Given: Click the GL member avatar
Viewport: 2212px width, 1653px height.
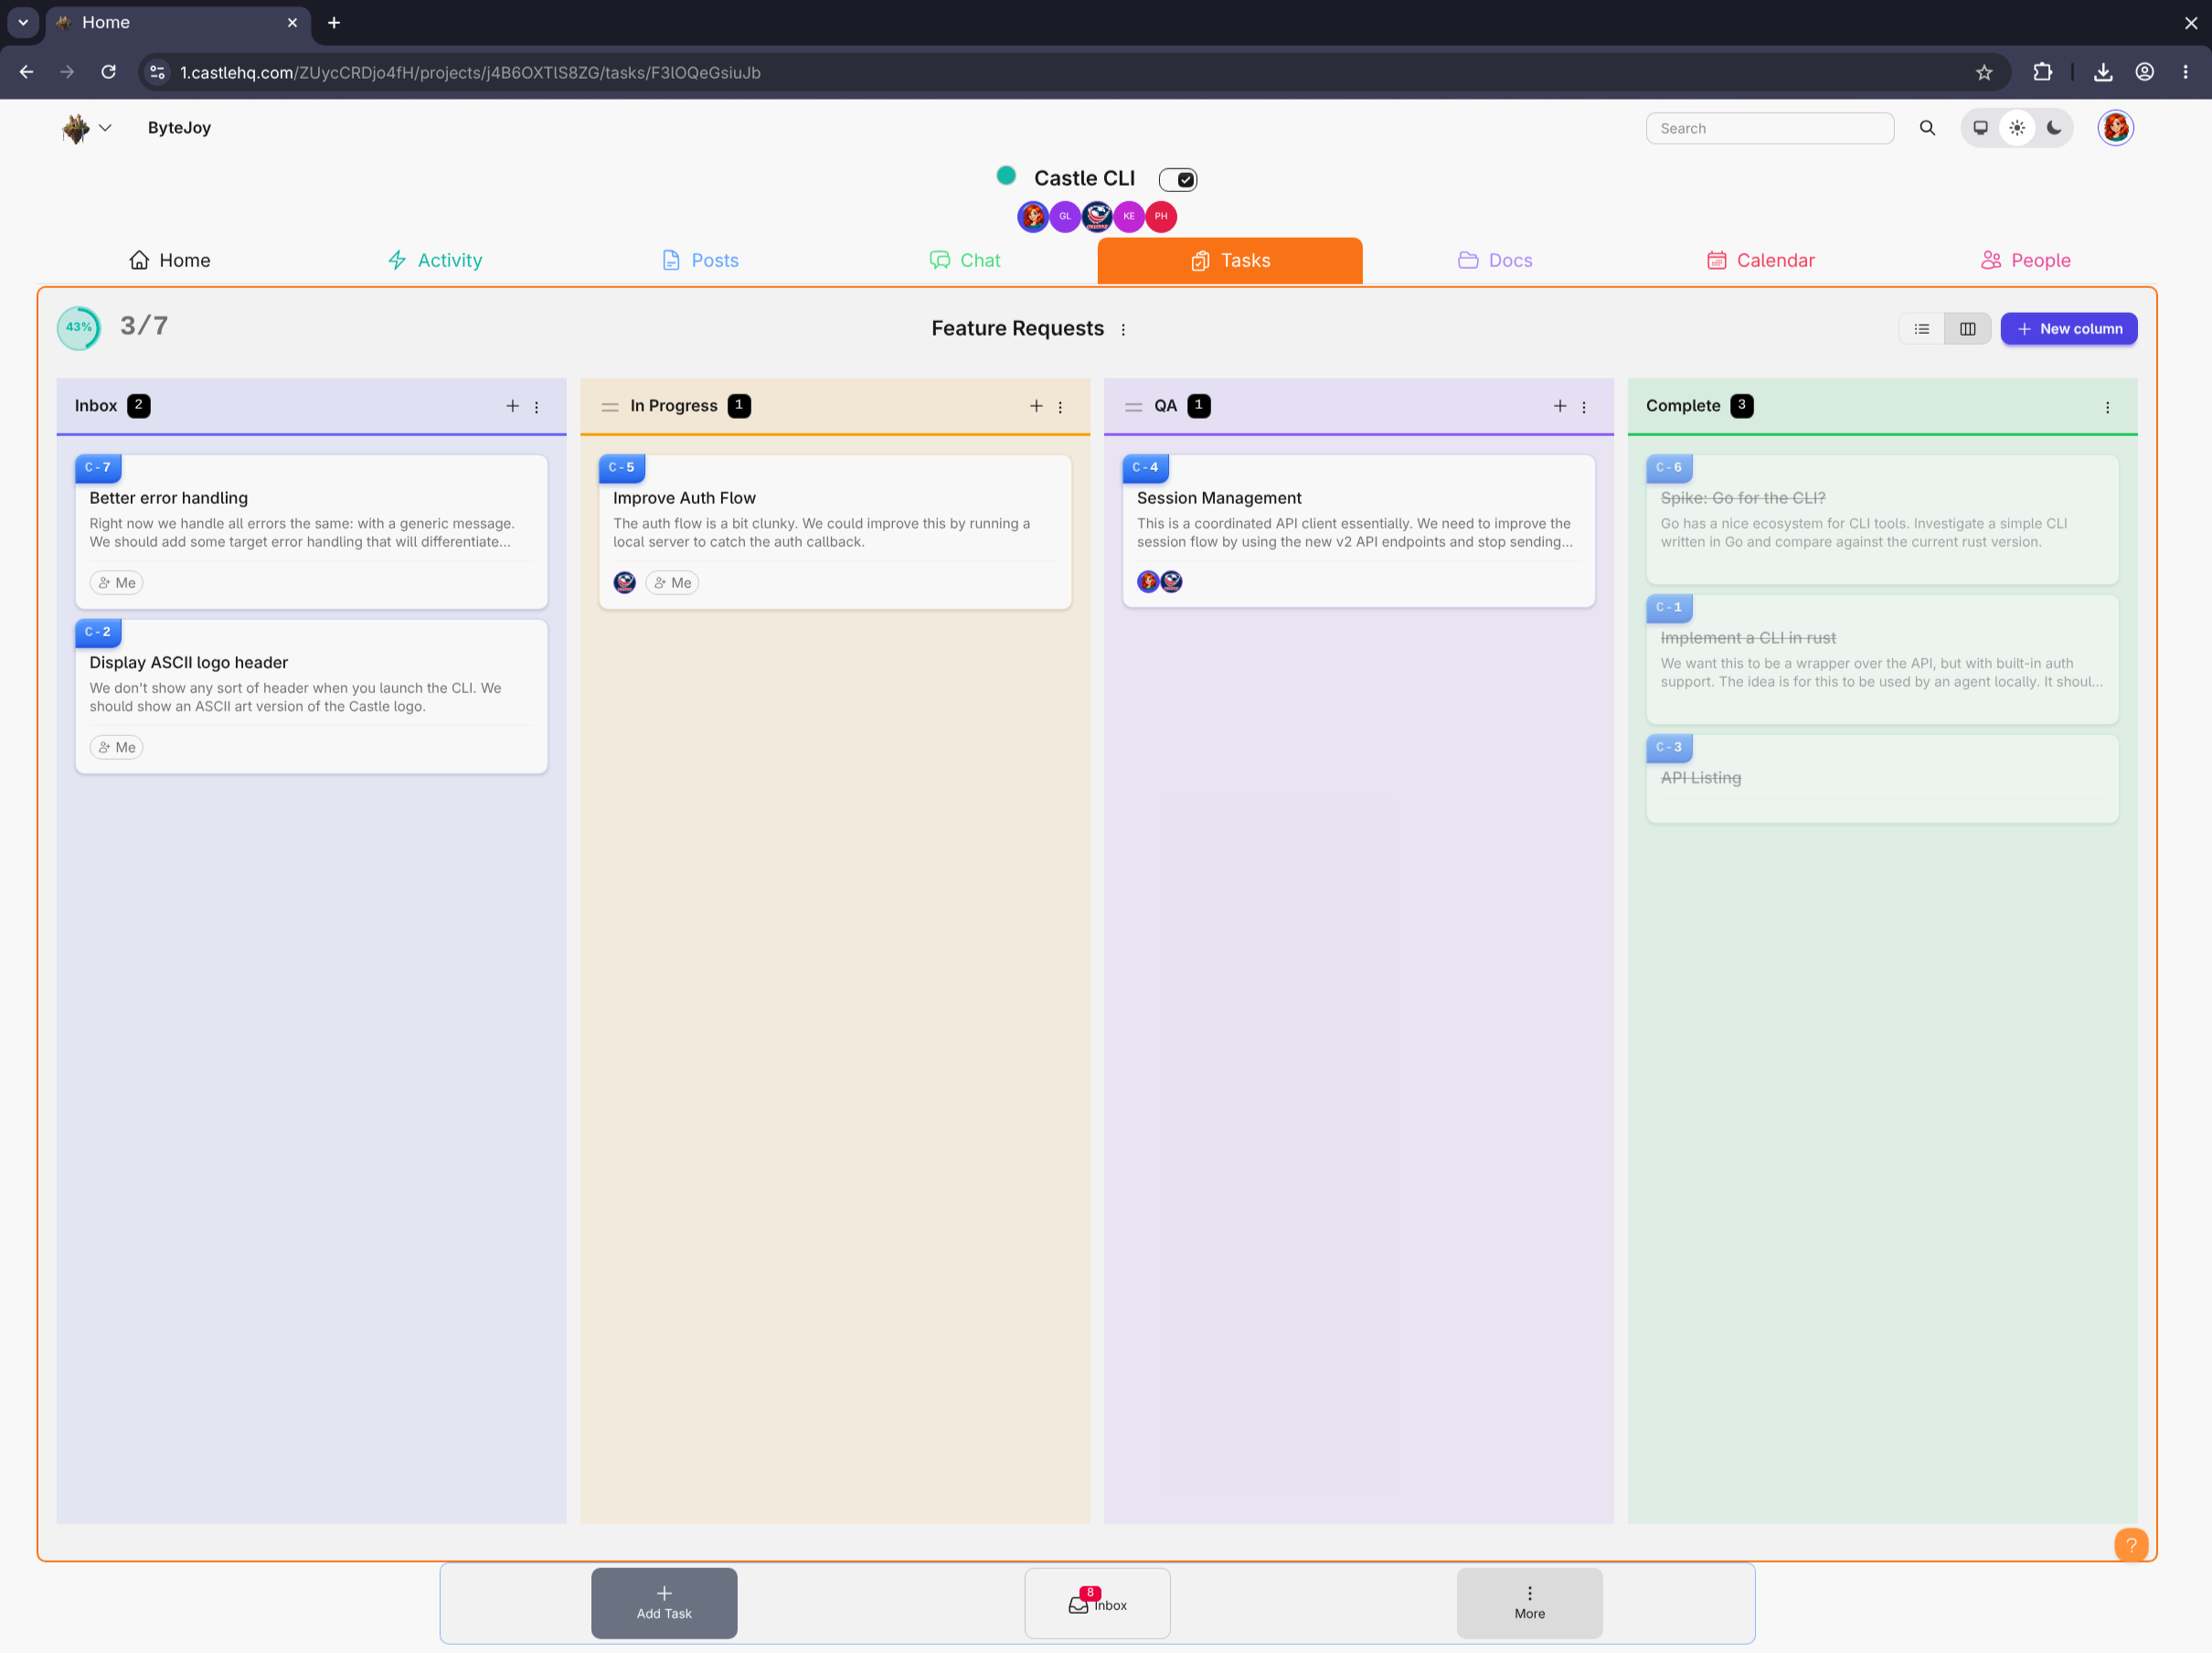Looking at the screenshot, I should tap(1065, 216).
